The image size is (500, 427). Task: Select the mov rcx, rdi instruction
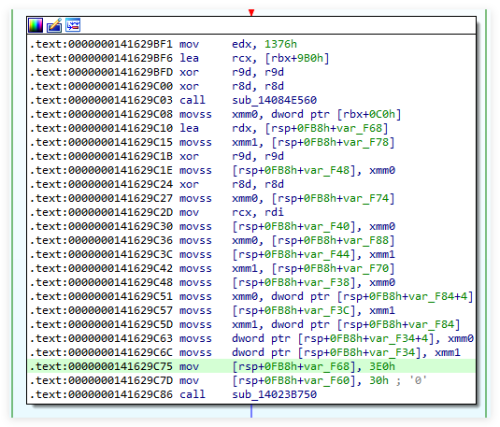pos(232,212)
